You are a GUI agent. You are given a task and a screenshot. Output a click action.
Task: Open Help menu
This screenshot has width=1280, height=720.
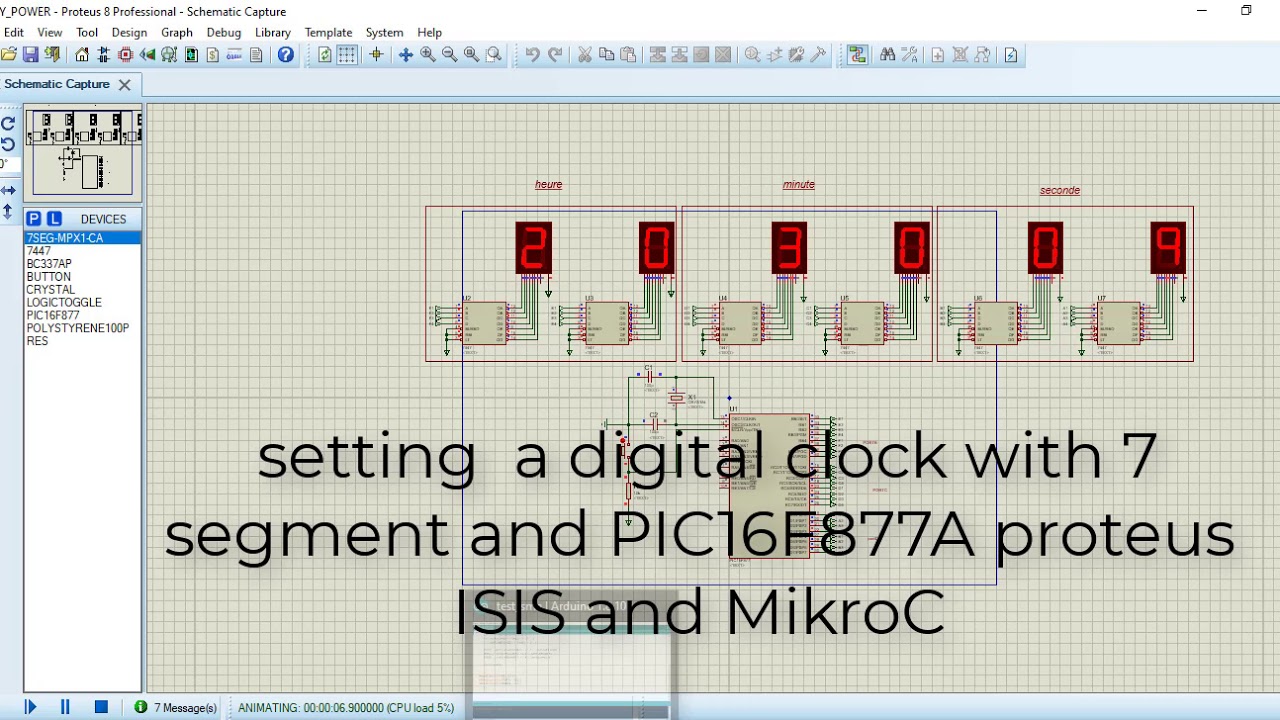point(429,32)
